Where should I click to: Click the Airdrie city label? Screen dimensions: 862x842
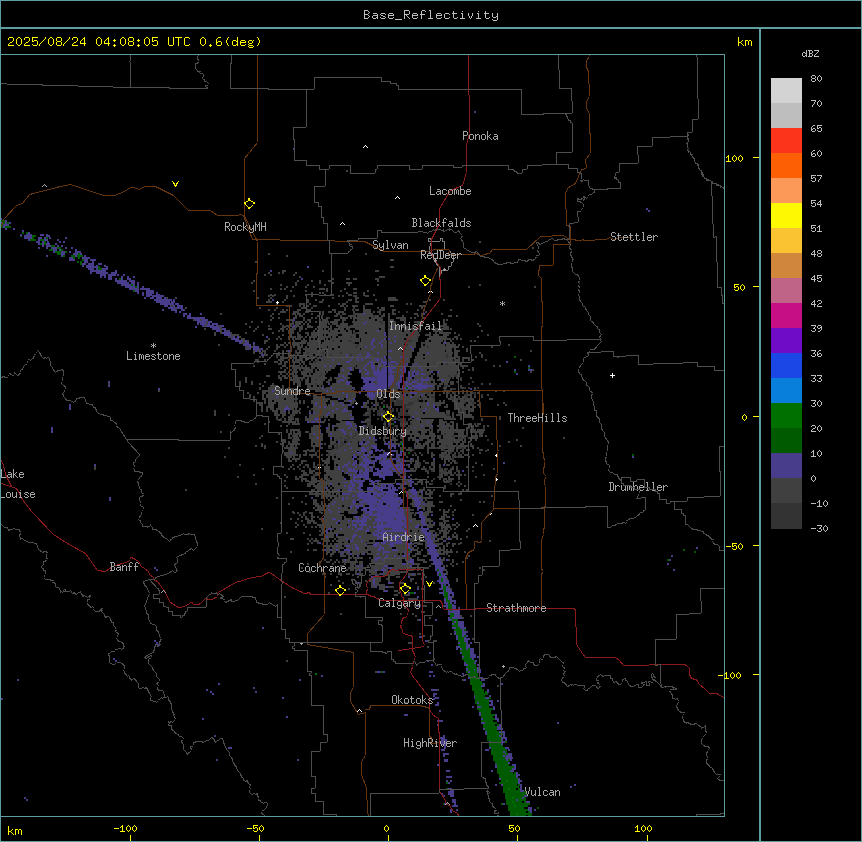click(403, 537)
